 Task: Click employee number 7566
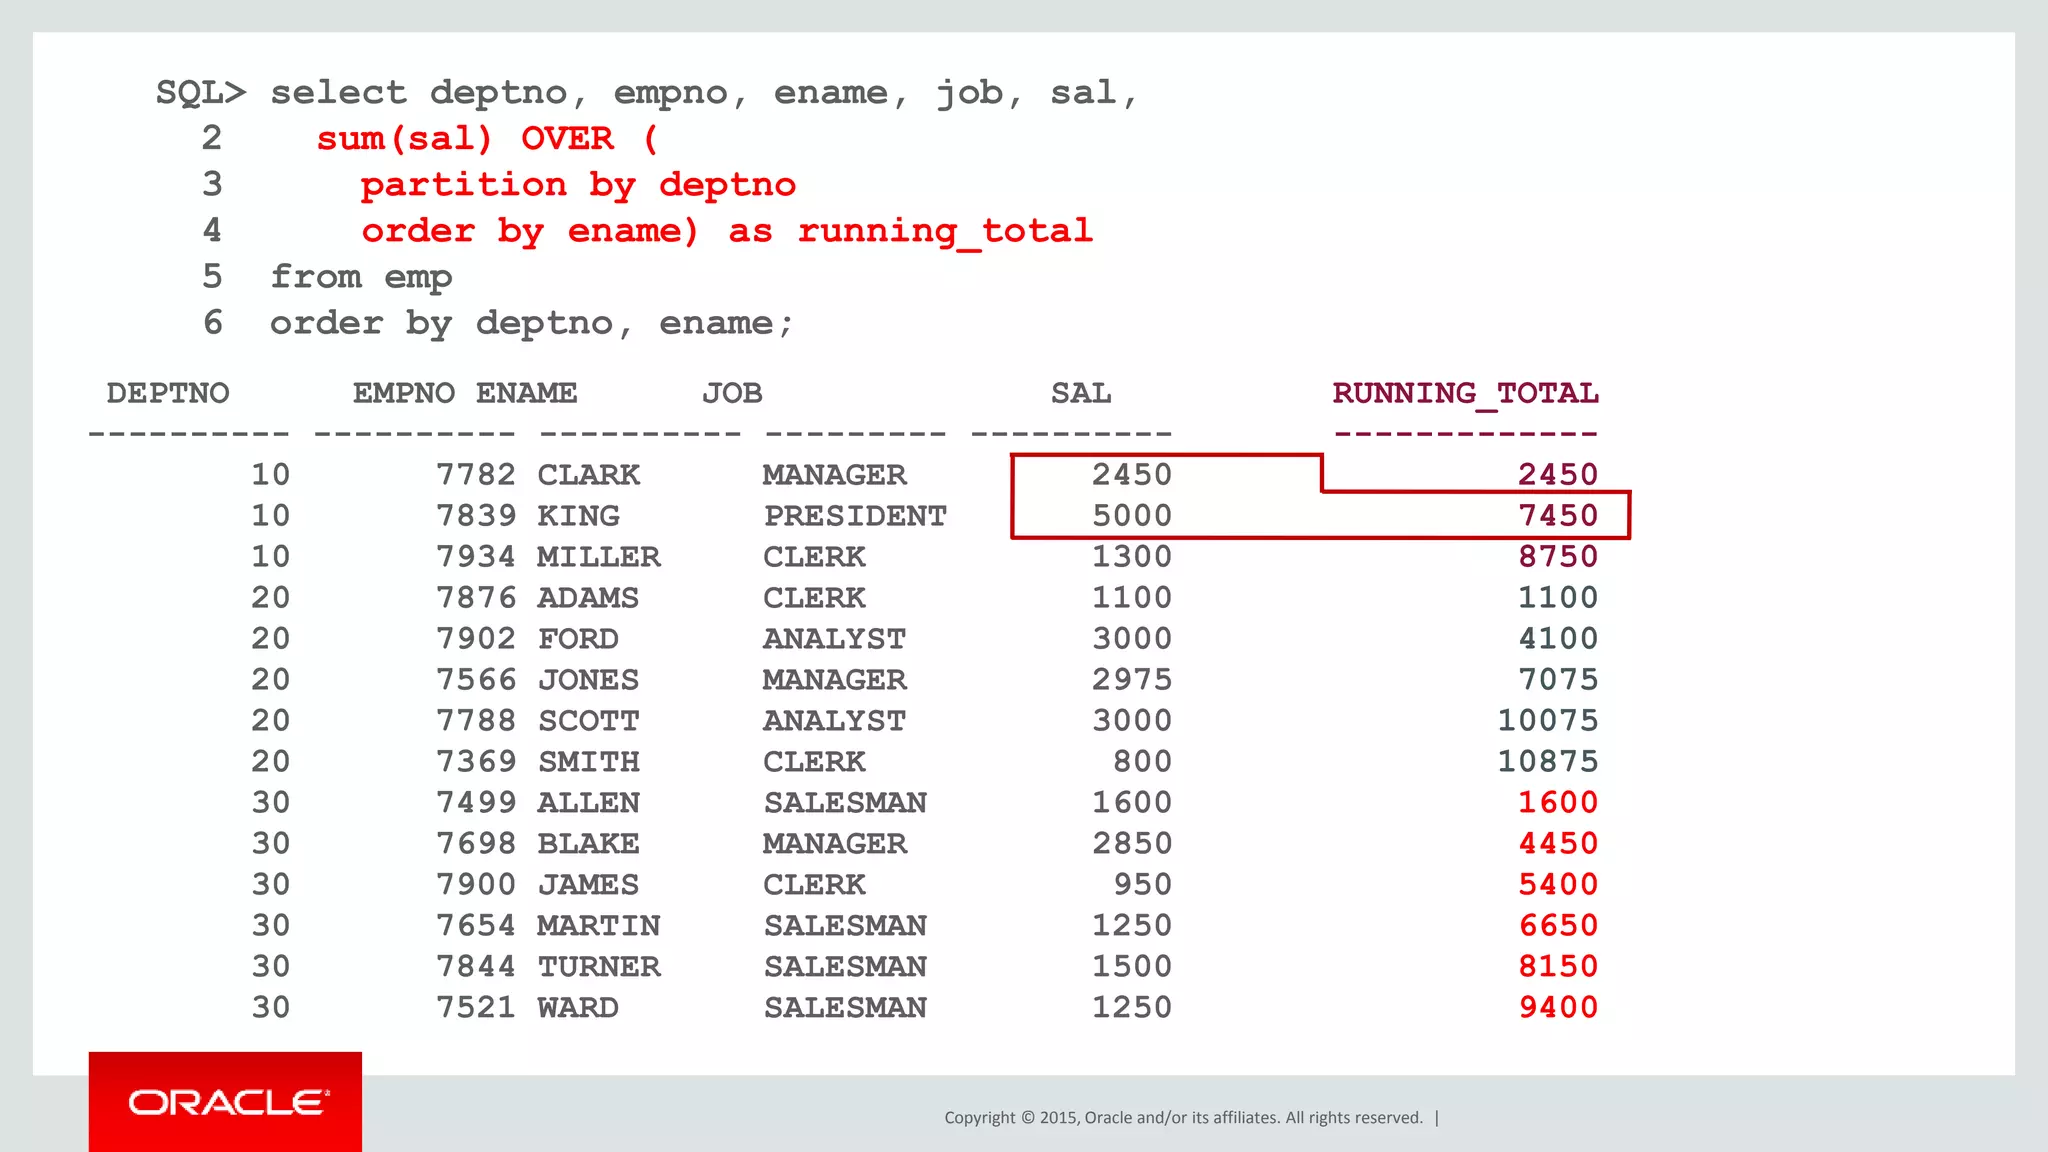coord(476,680)
